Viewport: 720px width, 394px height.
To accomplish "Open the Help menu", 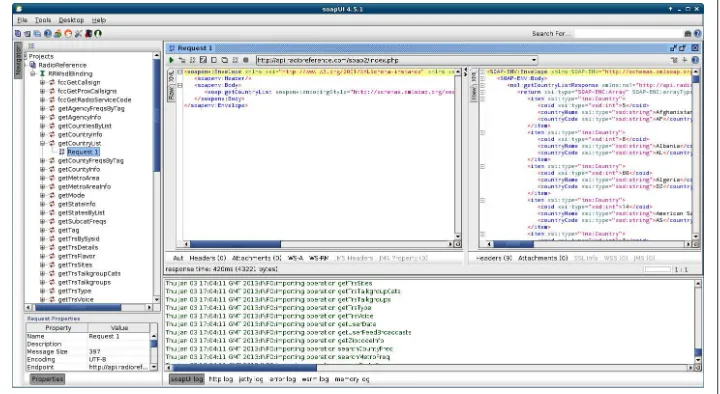I will point(99,20).
